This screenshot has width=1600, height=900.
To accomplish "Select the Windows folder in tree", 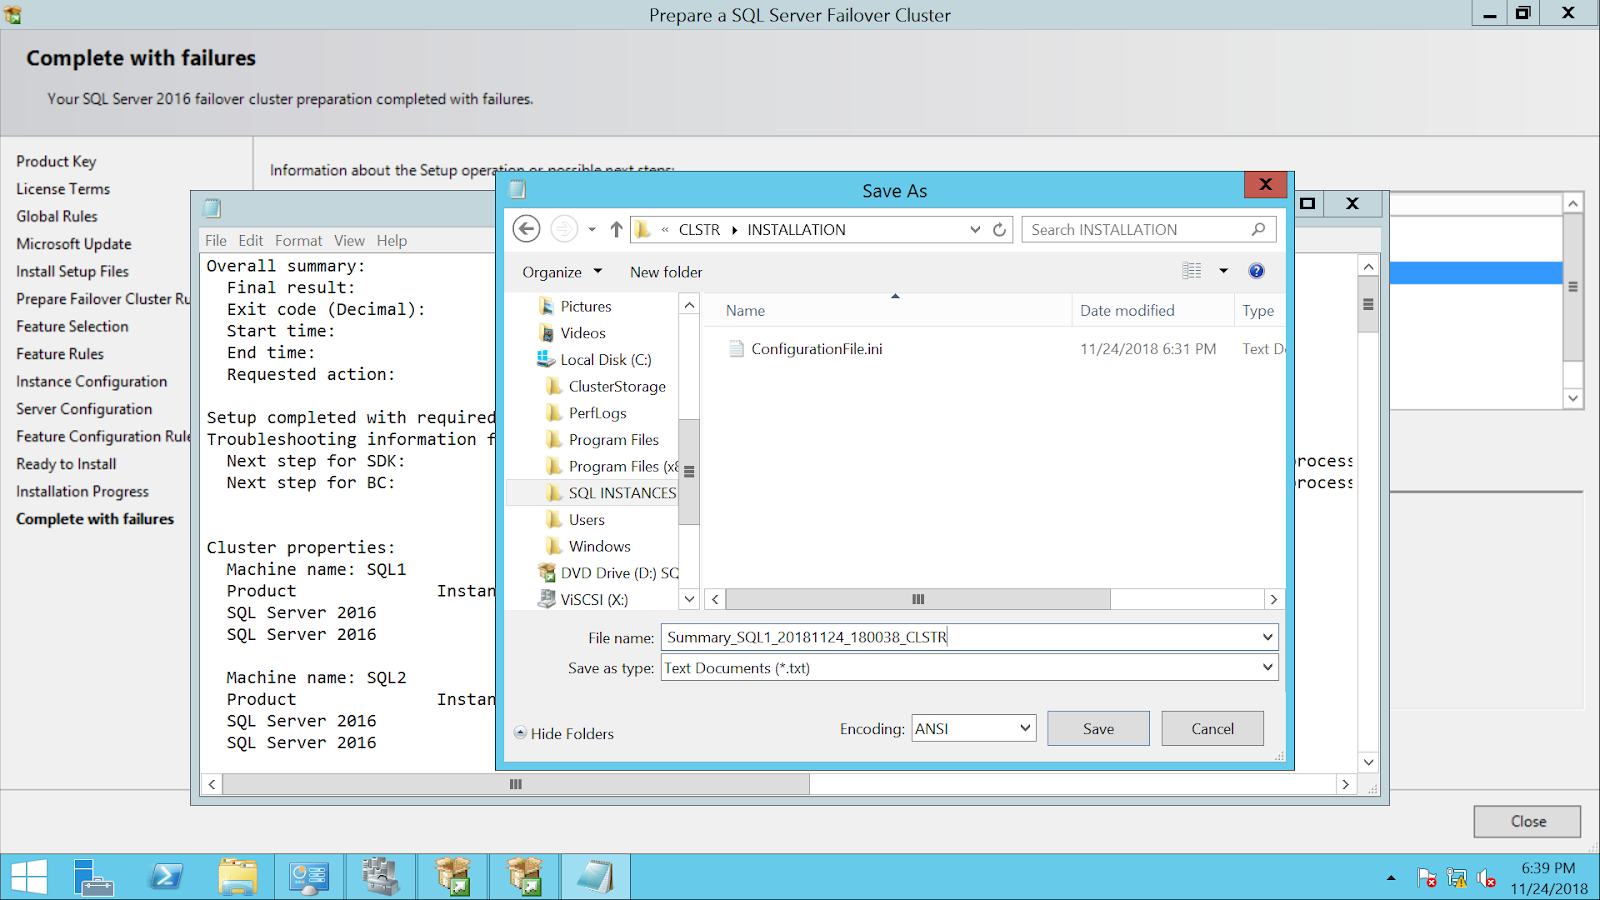I will [x=588, y=546].
